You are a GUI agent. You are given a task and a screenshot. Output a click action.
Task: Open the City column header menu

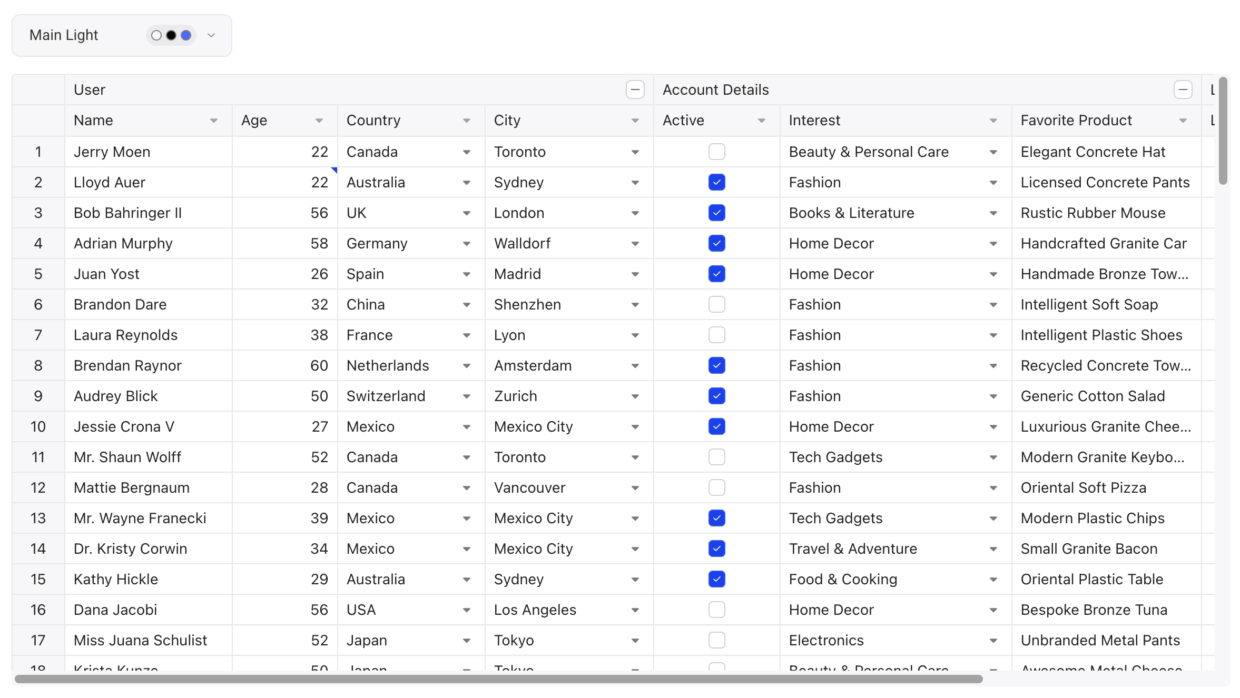(635, 121)
